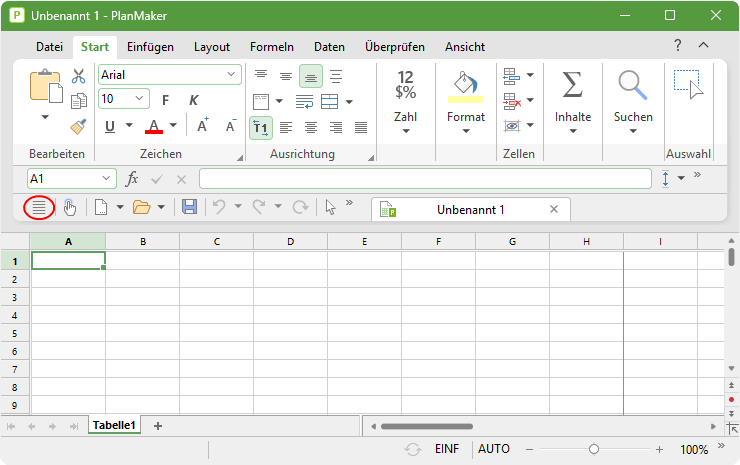Open font size 10 dropdown

139,99
